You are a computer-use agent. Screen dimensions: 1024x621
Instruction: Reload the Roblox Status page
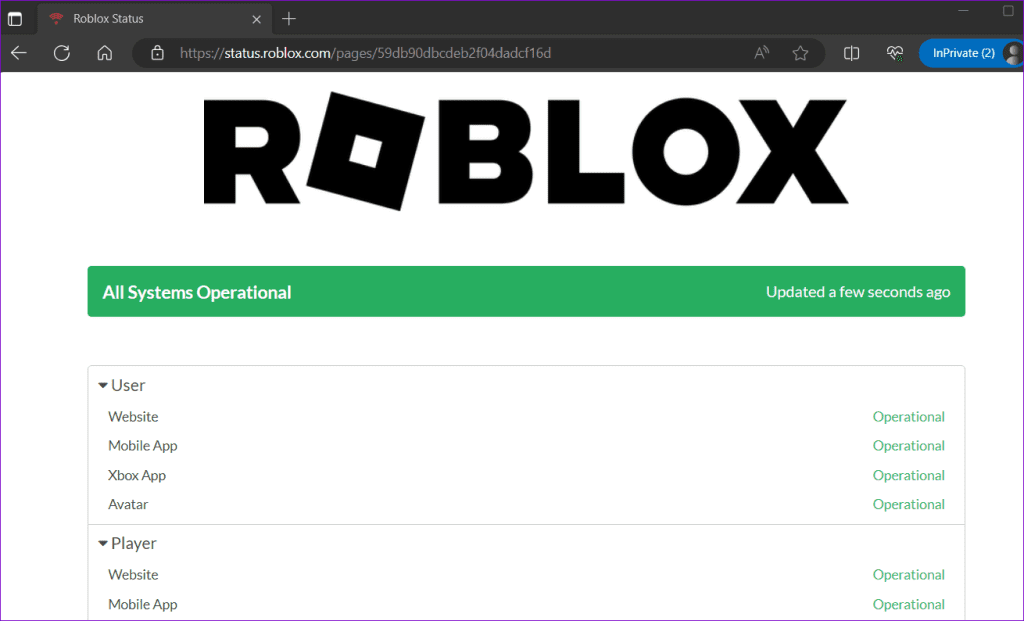[61, 53]
